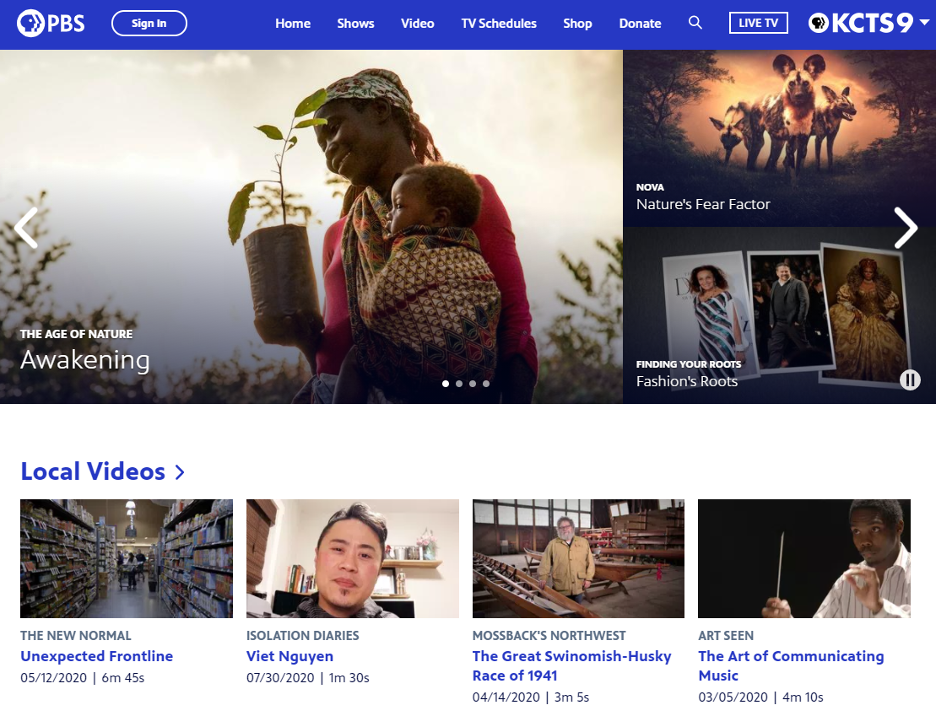Open the Video menu item
This screenshot has height=716, width=936.
tap(417, 23)
